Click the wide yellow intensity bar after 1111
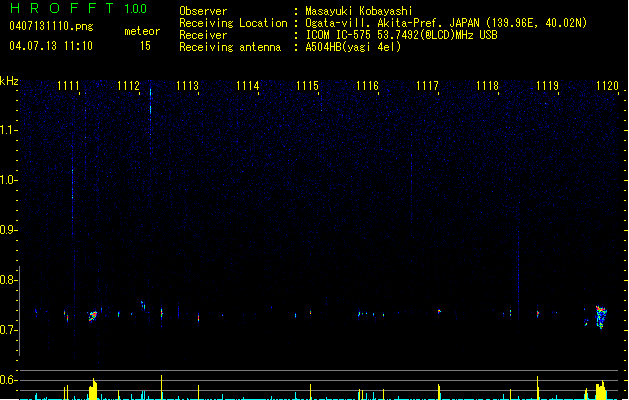Screen dimensions: 629x400 93,389
